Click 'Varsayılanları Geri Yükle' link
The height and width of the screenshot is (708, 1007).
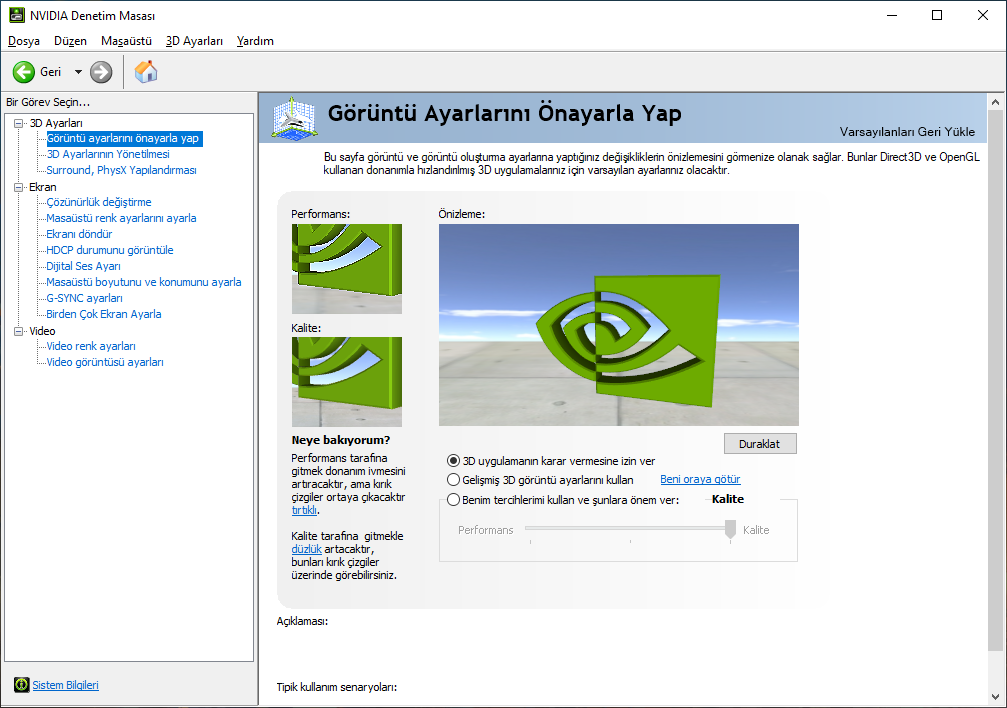907,132
